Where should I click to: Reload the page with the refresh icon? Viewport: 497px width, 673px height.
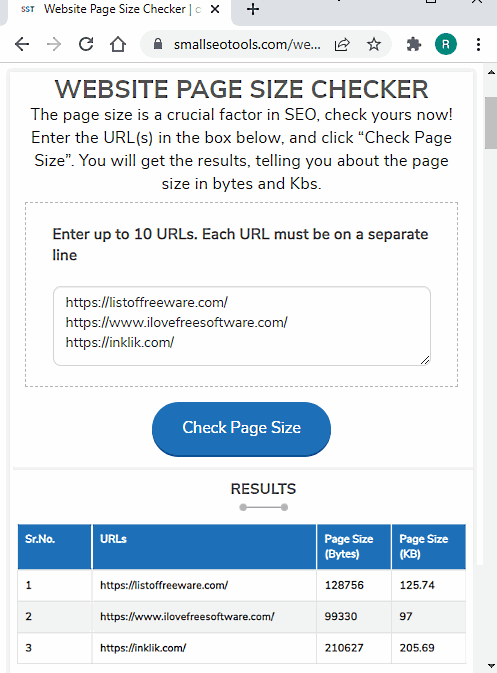click(86, 44)
